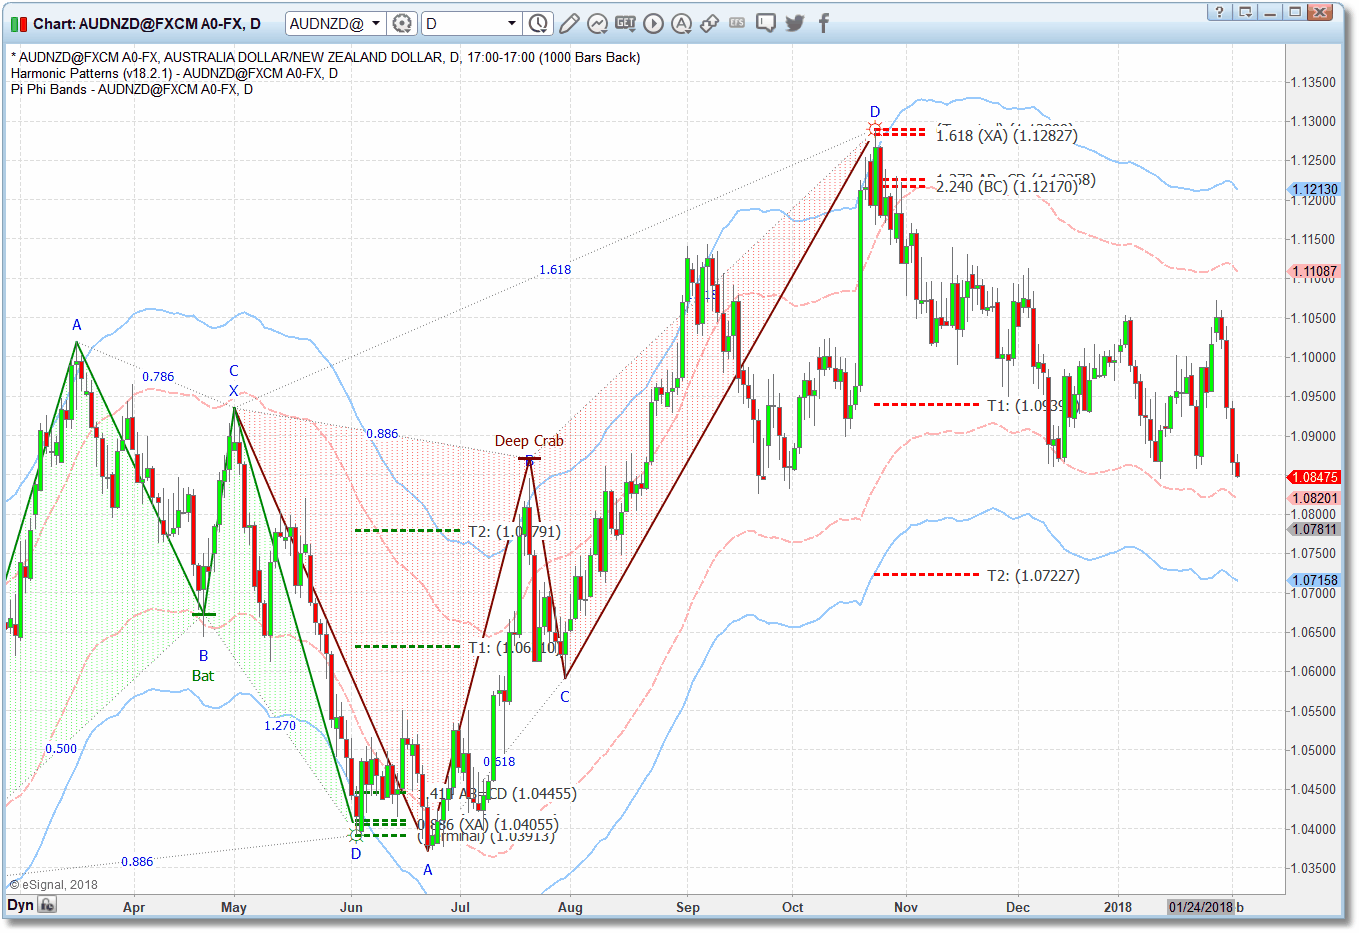
Task: Click the 0.786 ratio label
Action: pyautogui.click(x=158, y=377)
